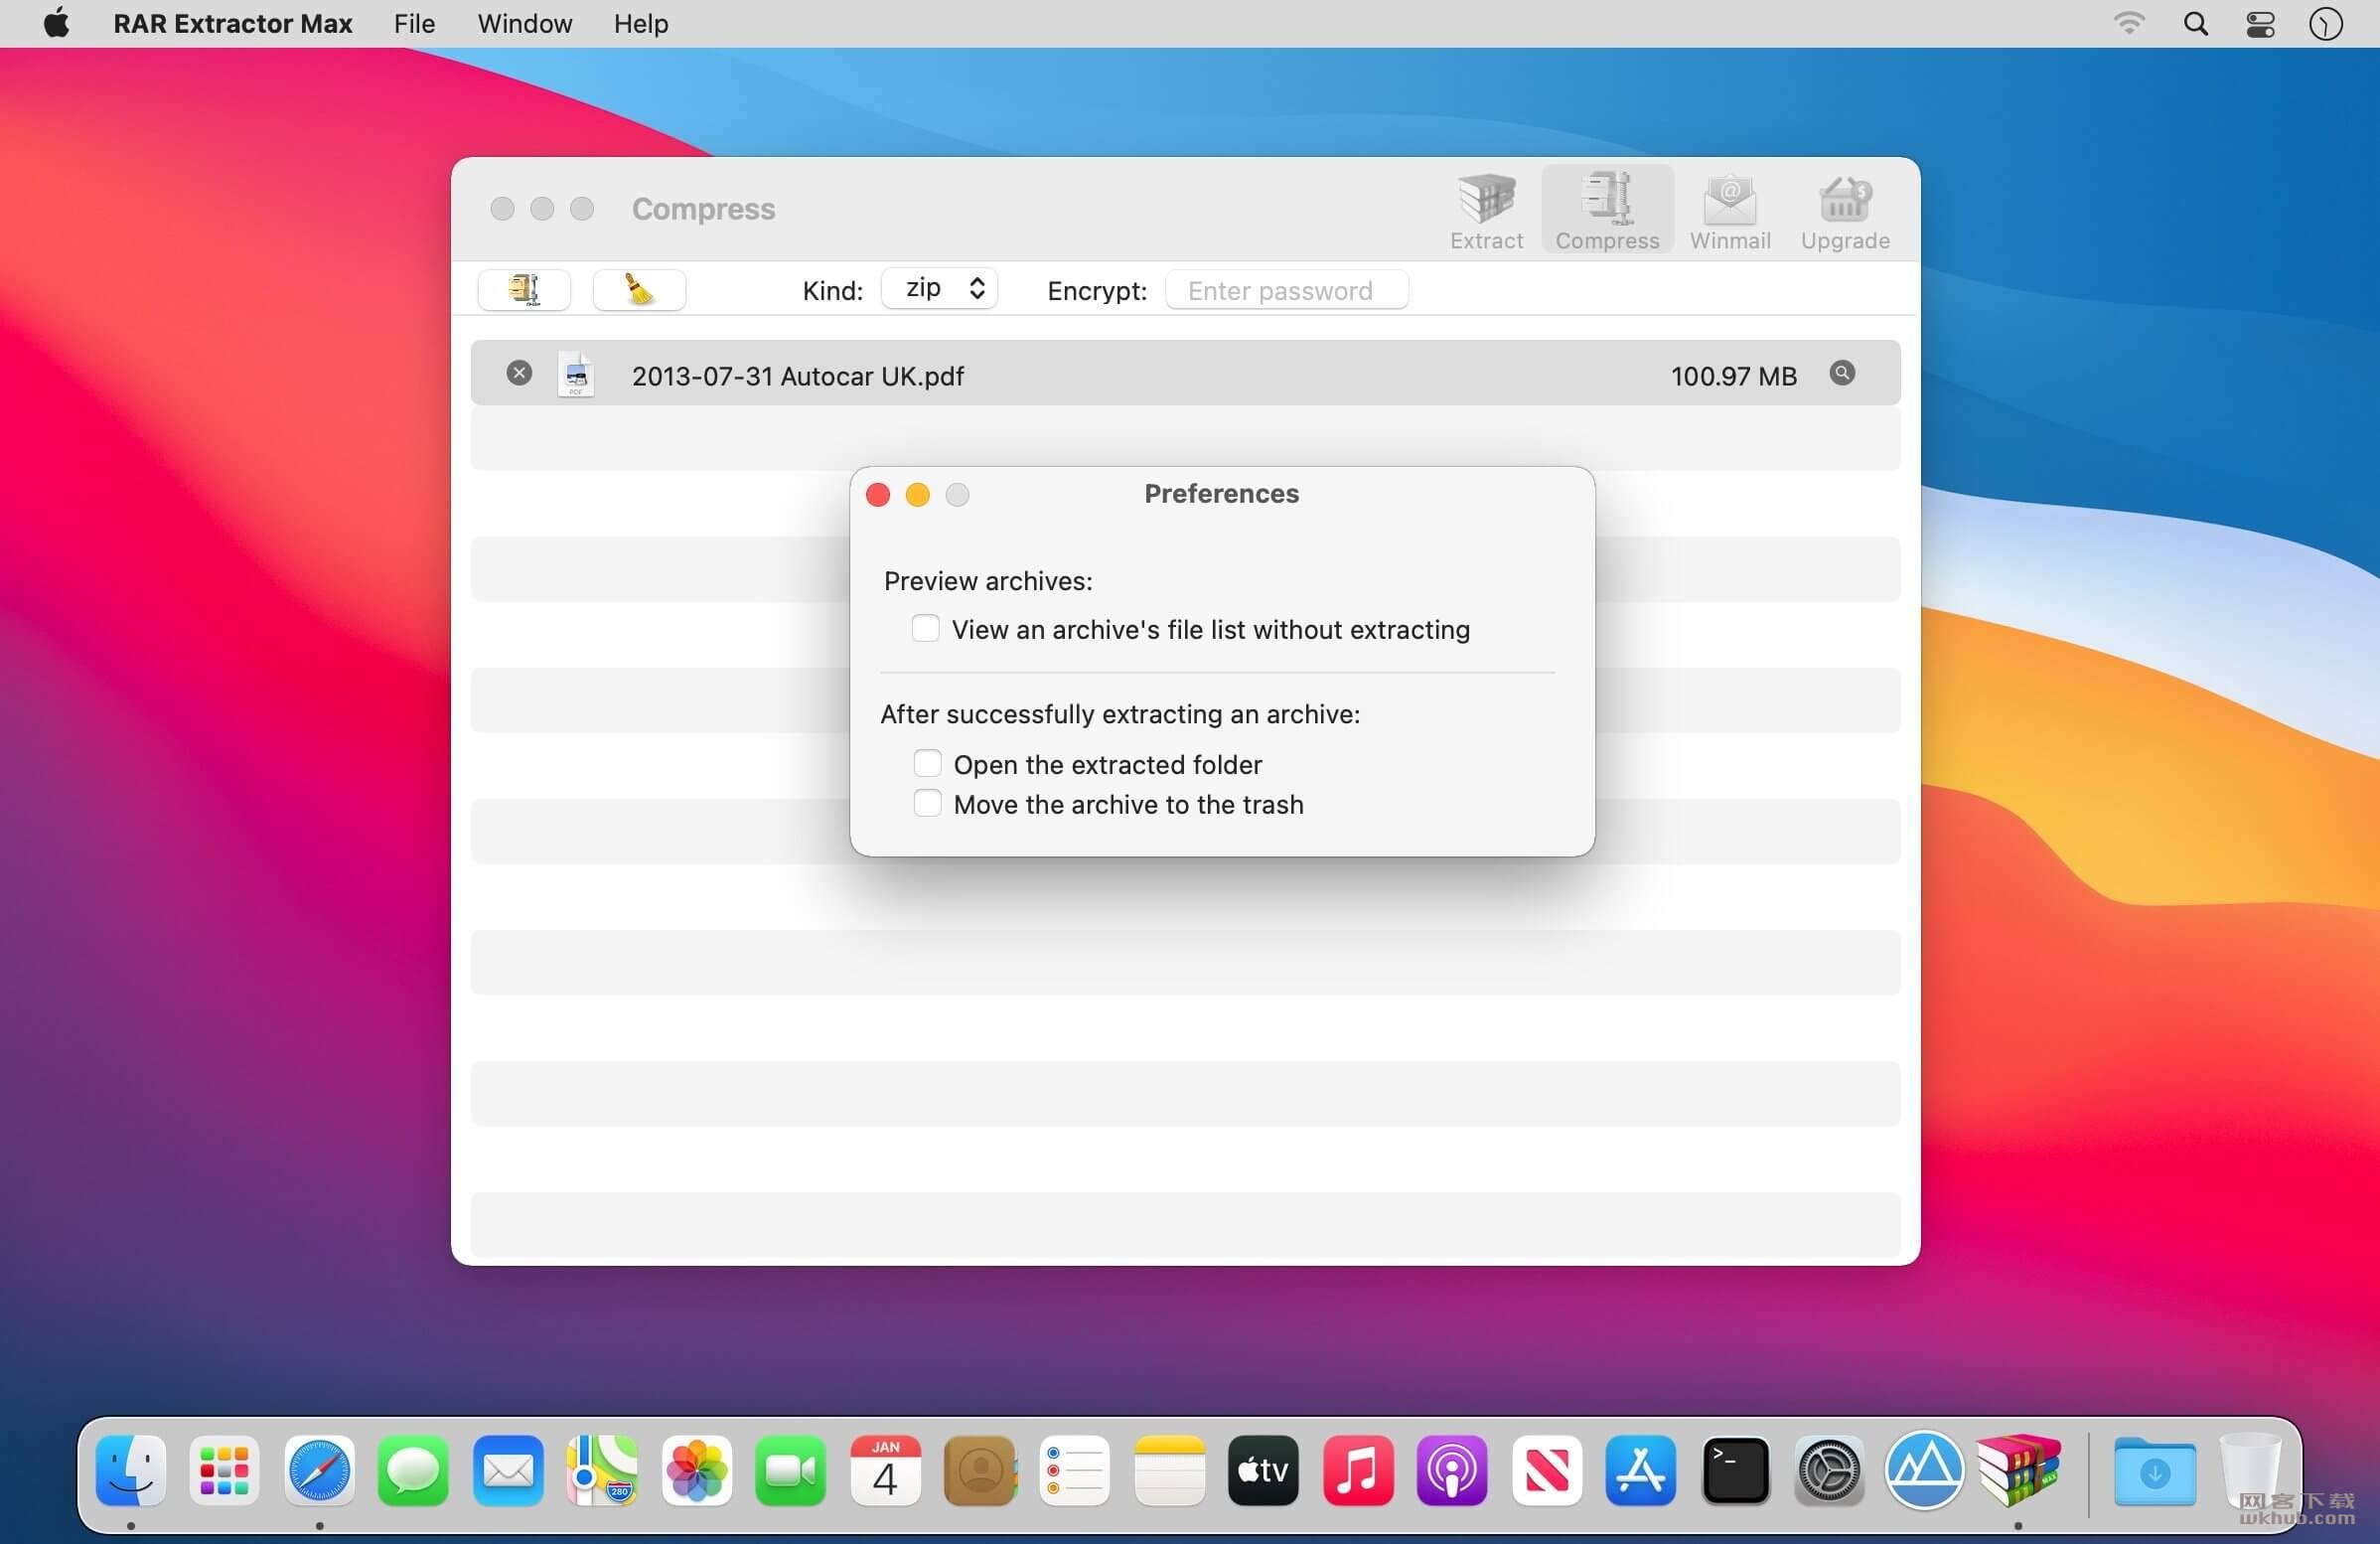
Task: Open the Window menu
Action: pyautogui.click(x=524, y=23)
